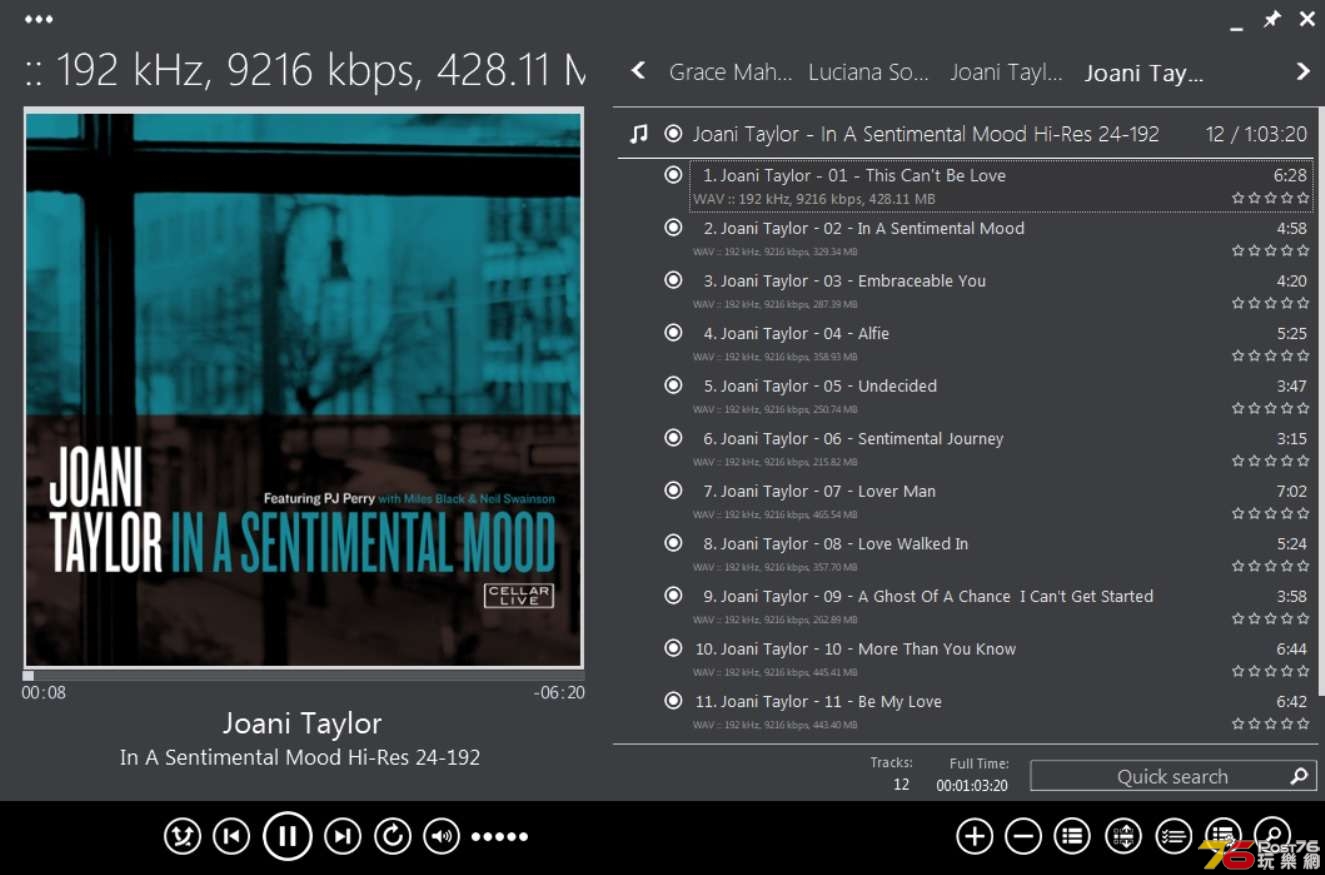Toggle check mark for Lover Man

[x=674, y=490]
